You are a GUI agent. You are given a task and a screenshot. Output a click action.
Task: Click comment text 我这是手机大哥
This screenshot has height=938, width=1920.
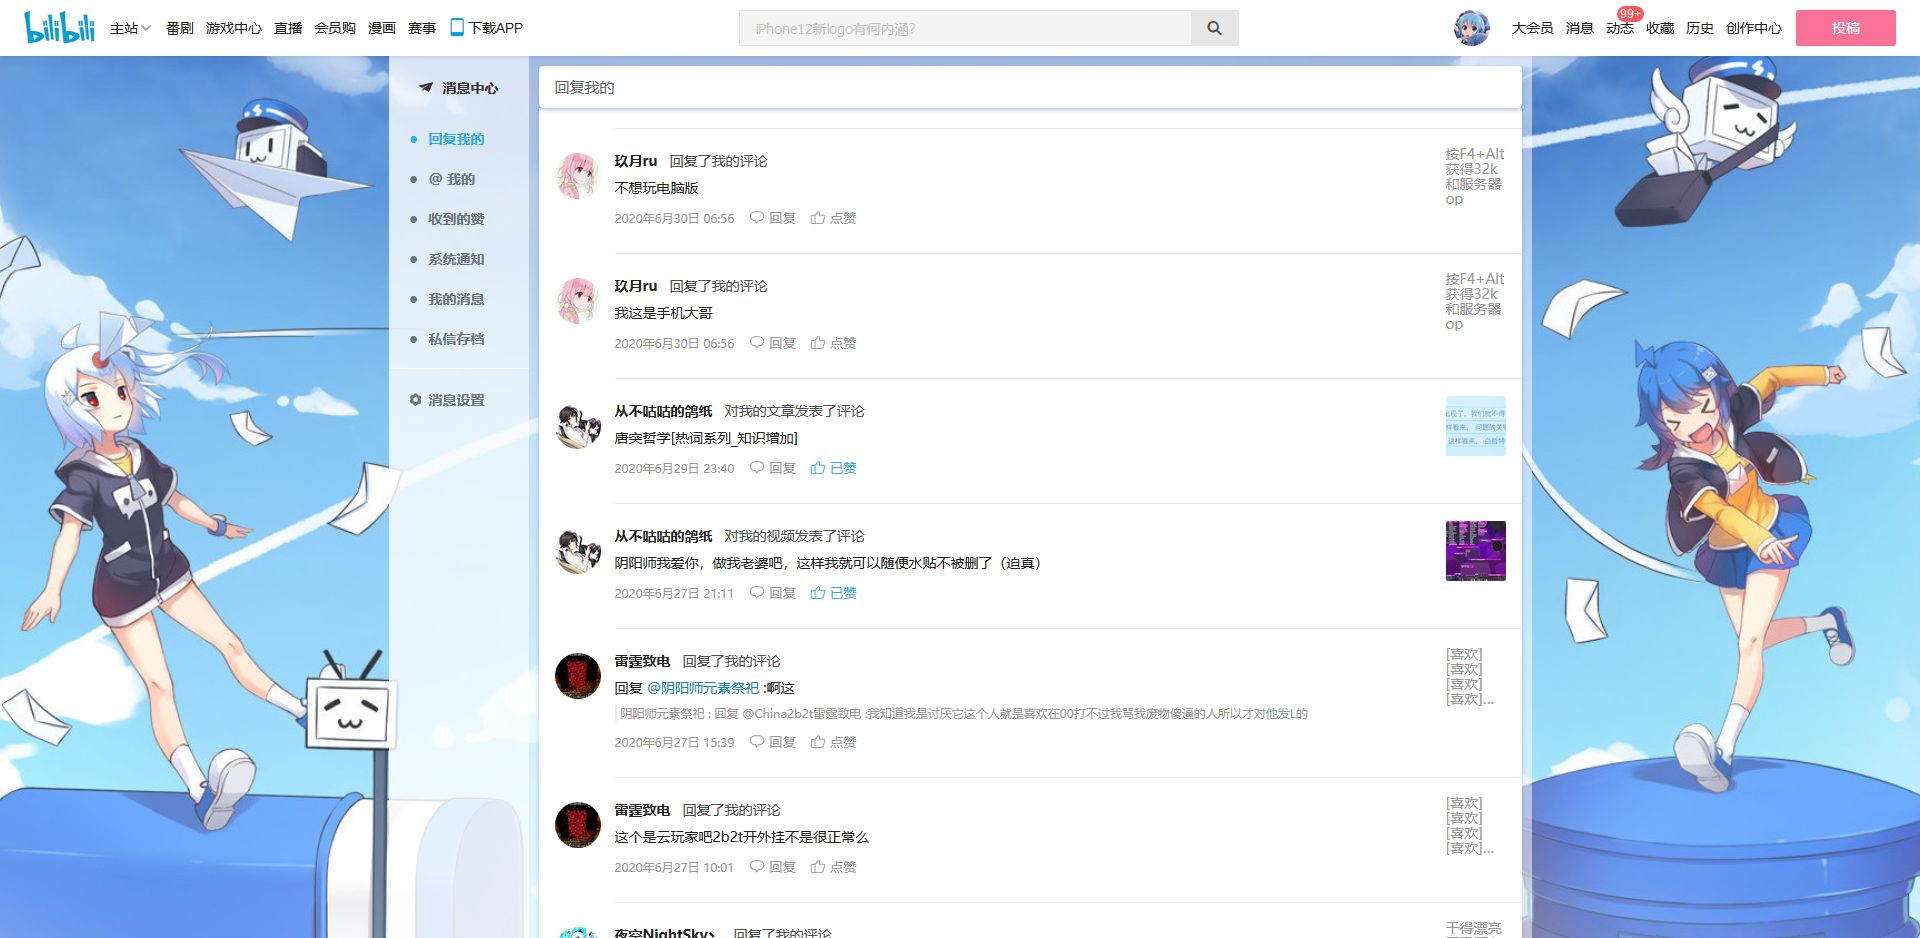(663, 313)
